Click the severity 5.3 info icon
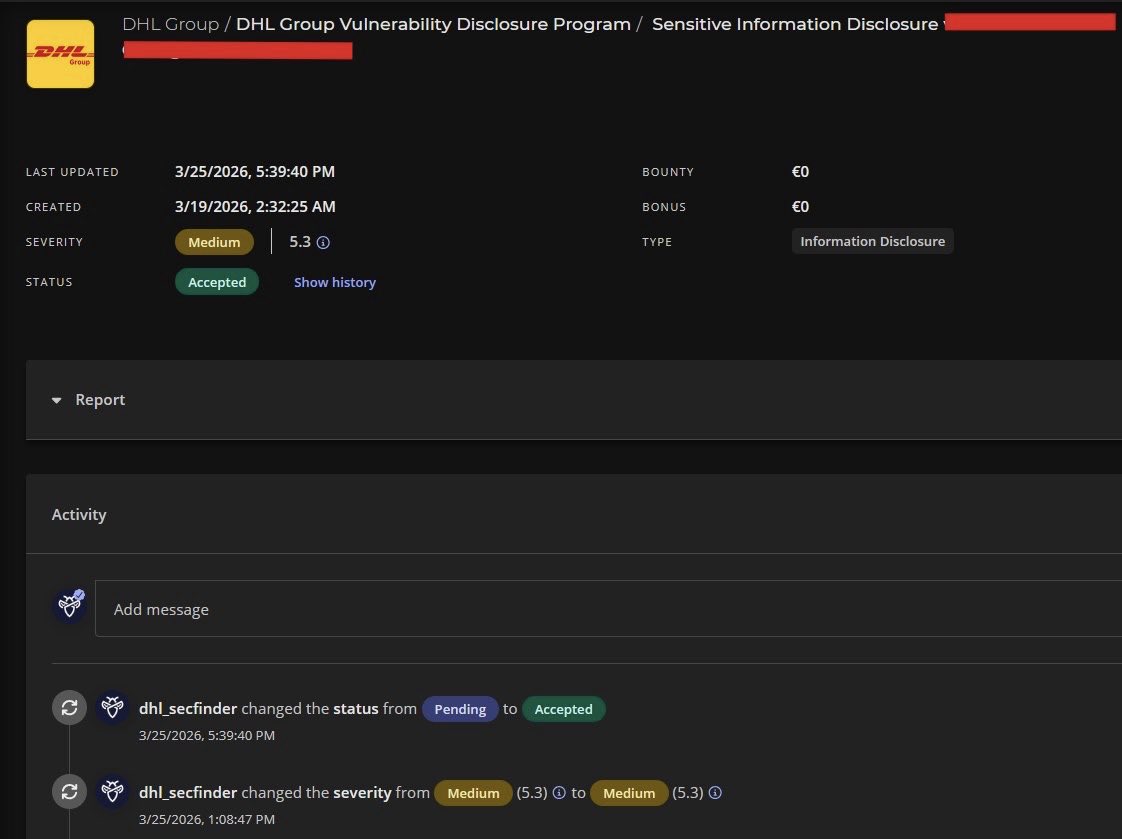This screenshot has width=1122, height=839. pyautogui.click(x=323, y=242)
